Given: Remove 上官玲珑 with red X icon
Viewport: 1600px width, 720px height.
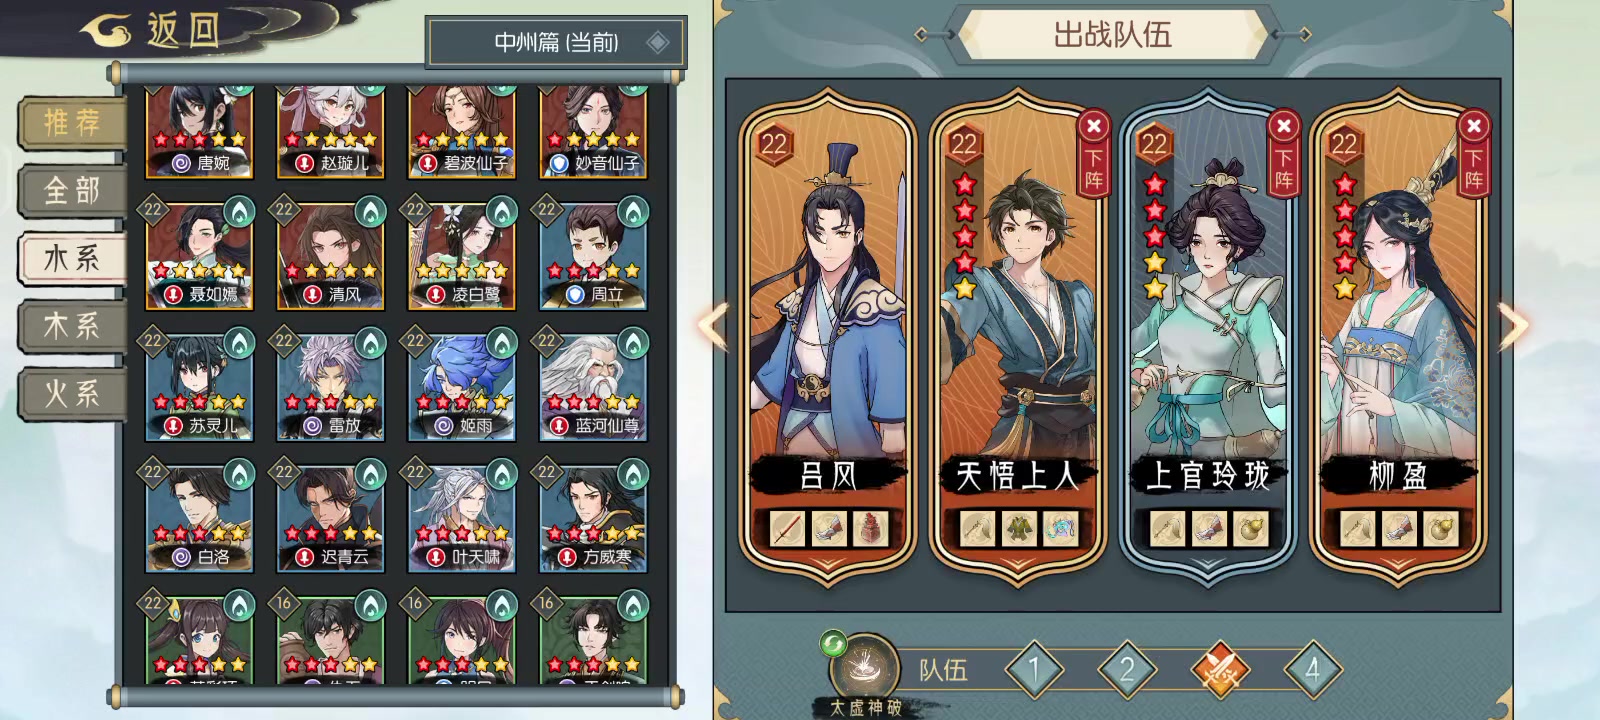Looking at the screenshot, I should (x=1283, y=126).
